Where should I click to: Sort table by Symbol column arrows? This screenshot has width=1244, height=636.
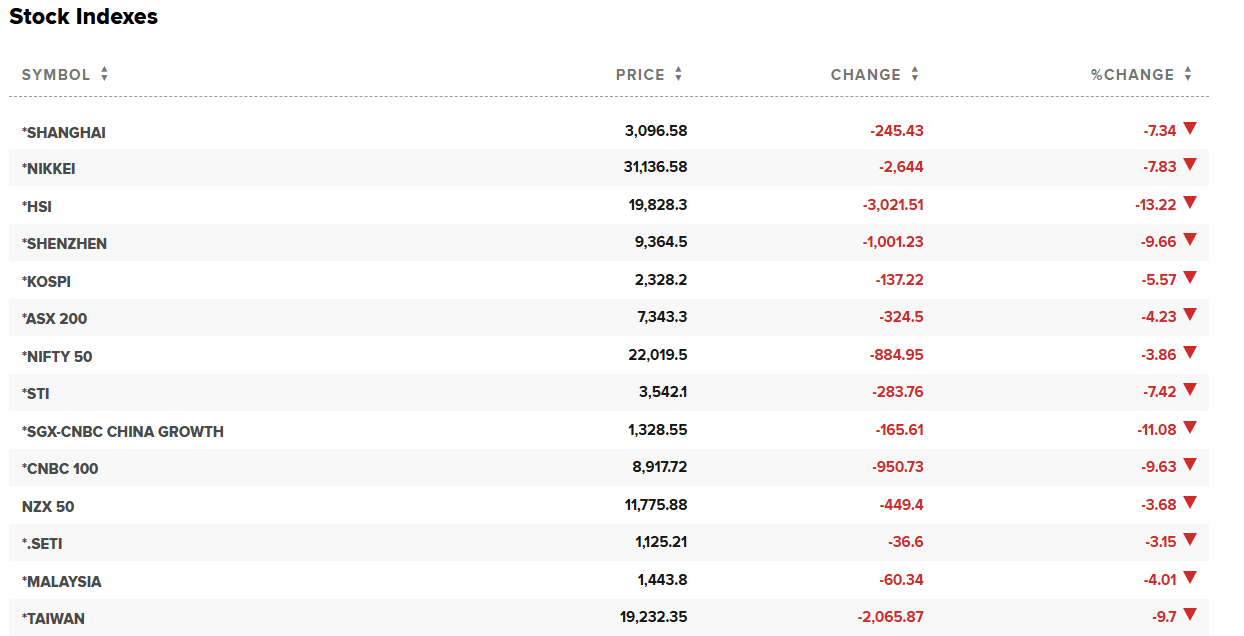(104, 75)
